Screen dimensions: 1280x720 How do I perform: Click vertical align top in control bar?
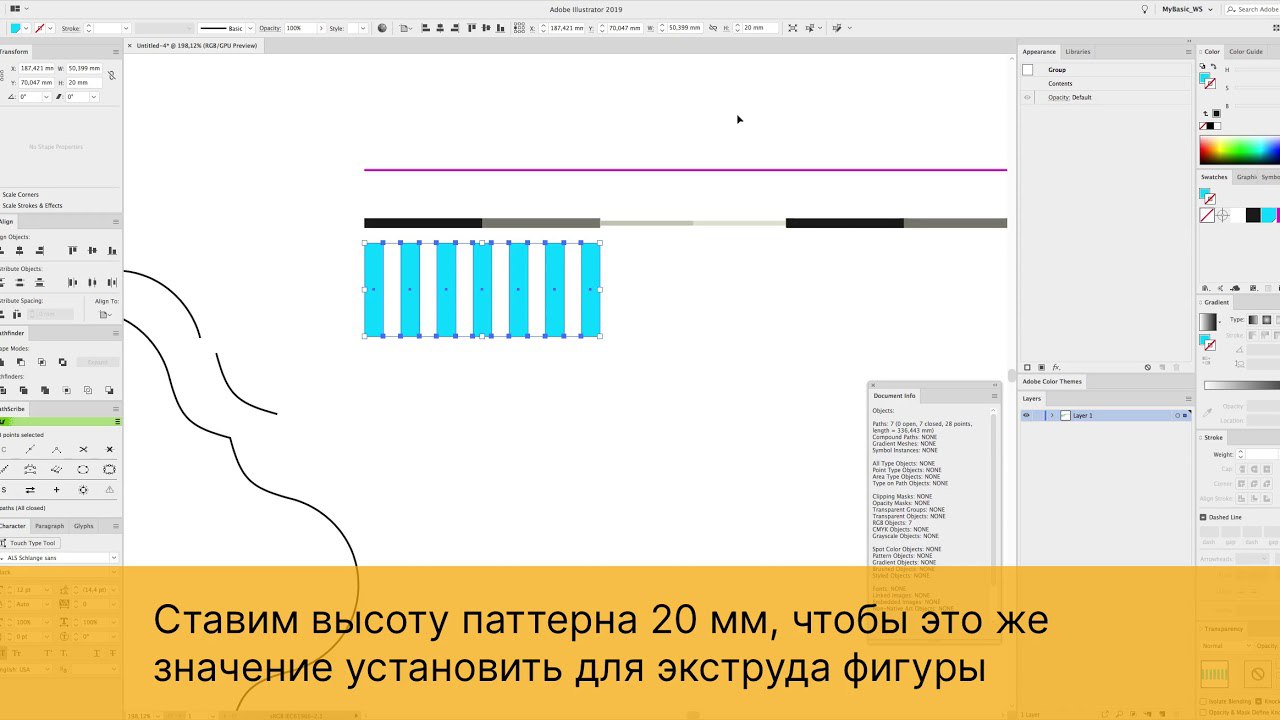point(472,28)
